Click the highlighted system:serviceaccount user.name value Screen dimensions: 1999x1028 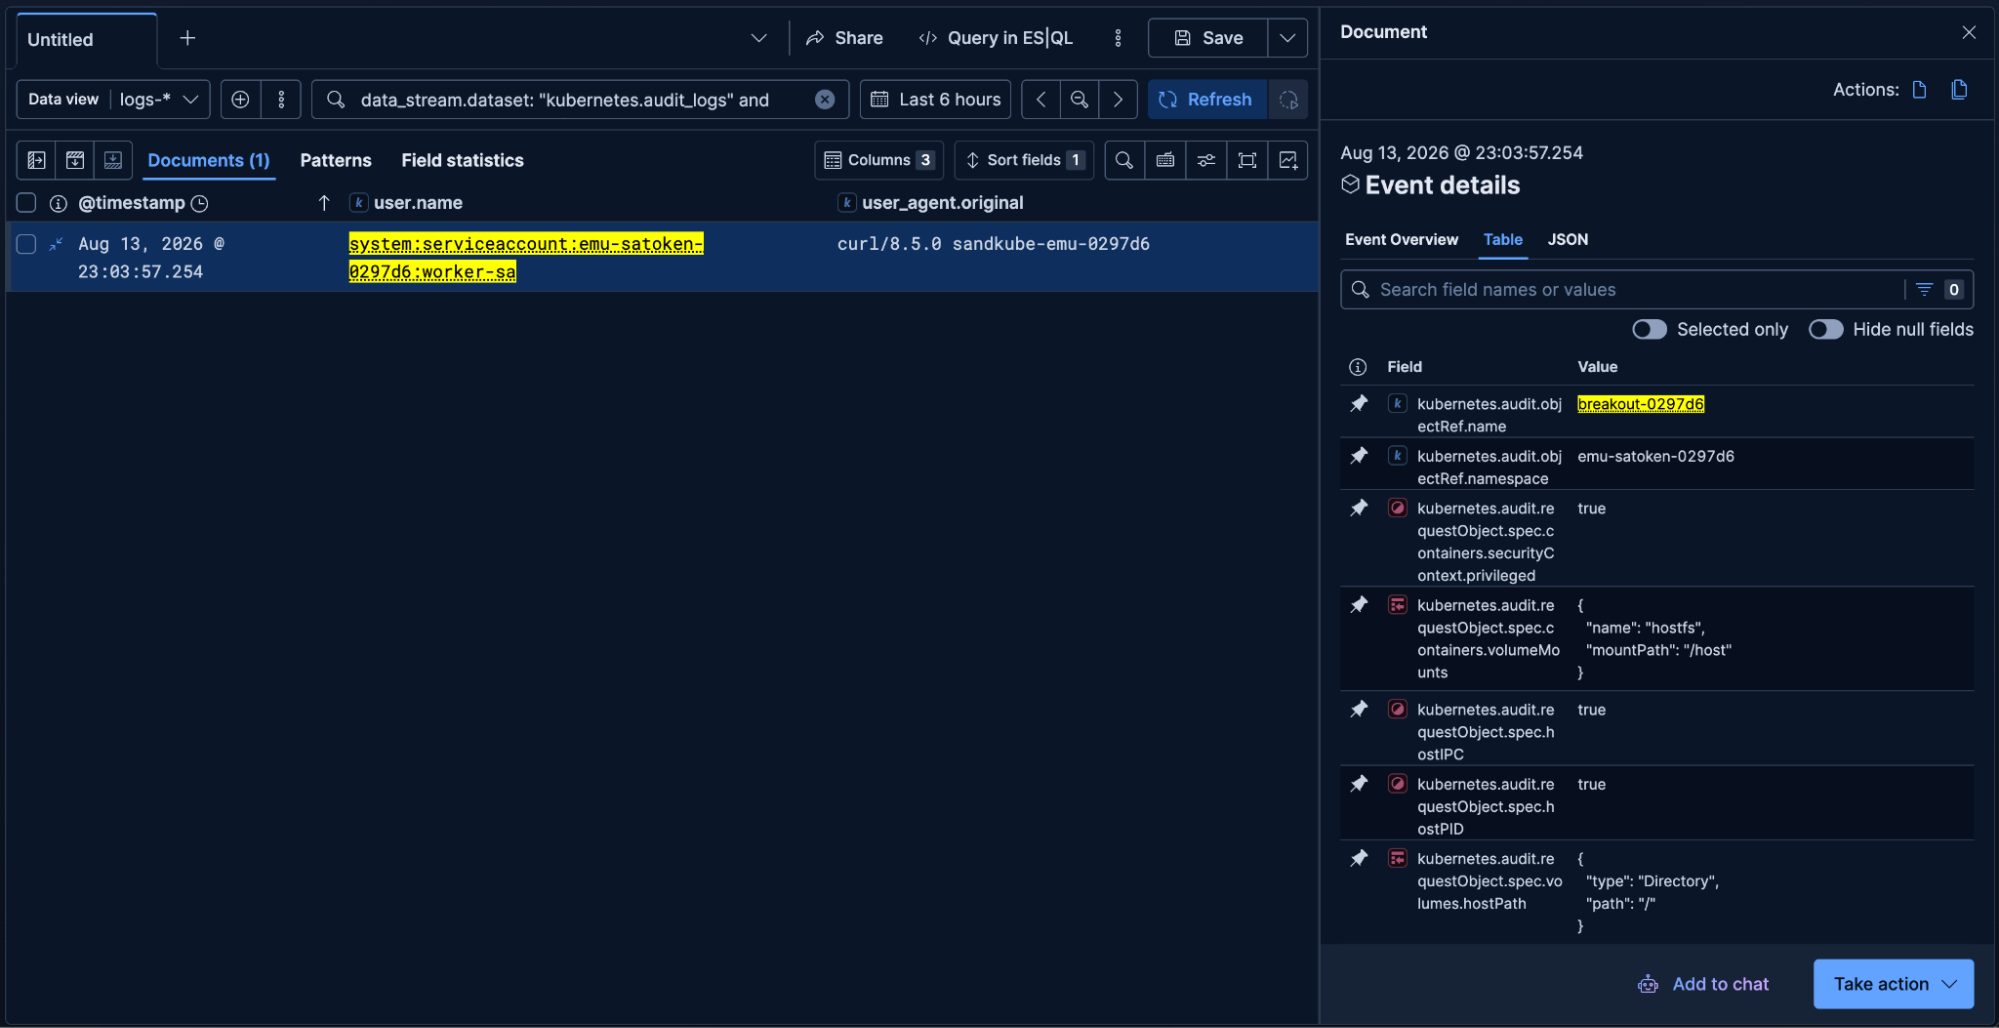[526, 258]
